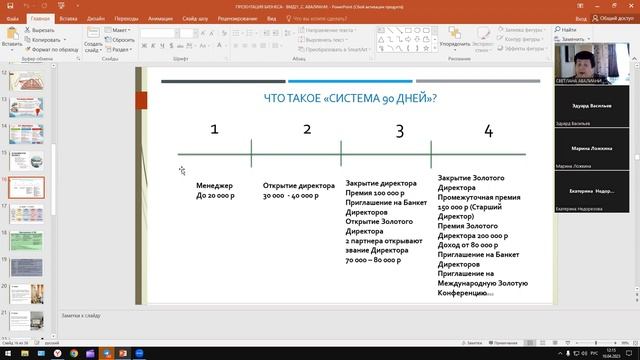Start slideshow from the status bar
This screenshot has height=360, width=640.
pos(568,343)
